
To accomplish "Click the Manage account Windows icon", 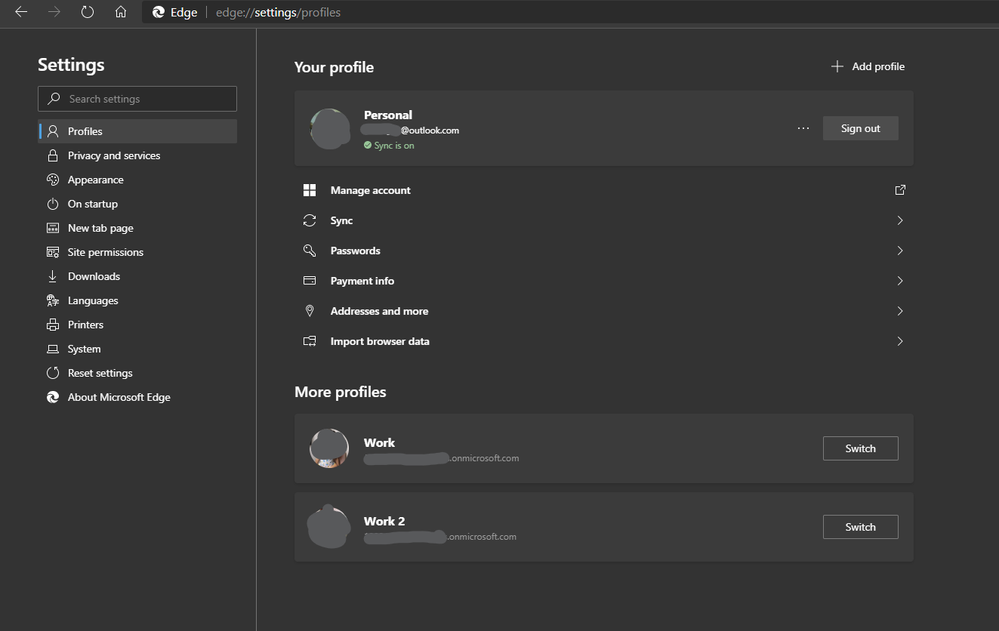I will pos(310,190).
